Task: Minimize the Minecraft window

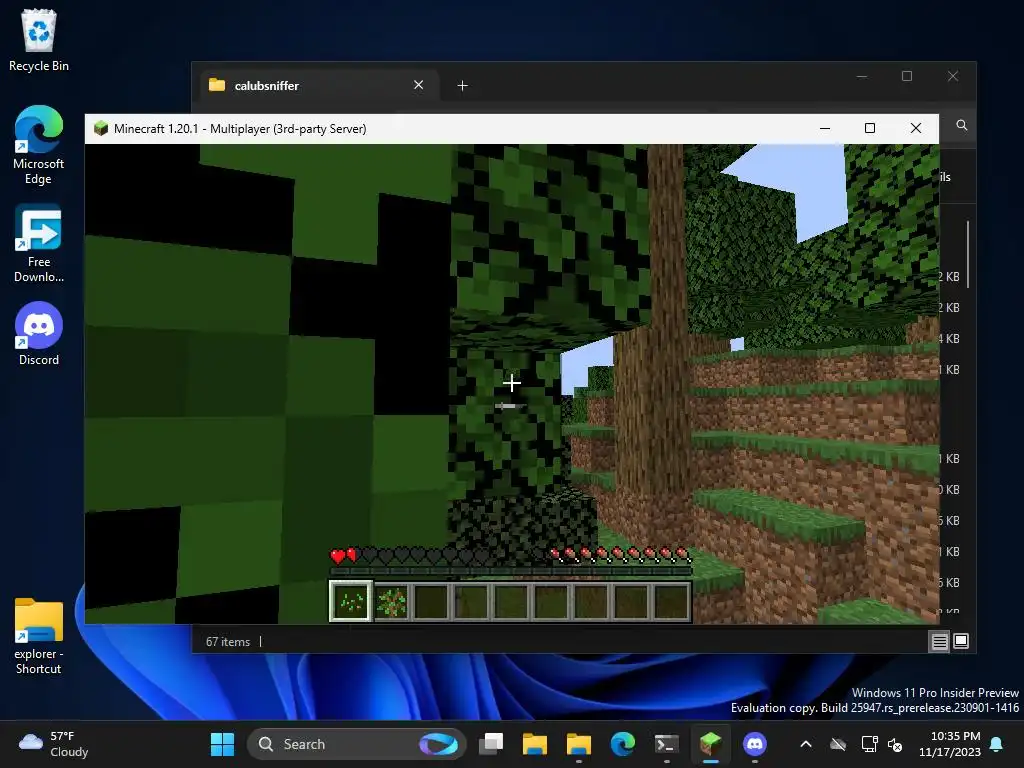Action: [825, 129]
